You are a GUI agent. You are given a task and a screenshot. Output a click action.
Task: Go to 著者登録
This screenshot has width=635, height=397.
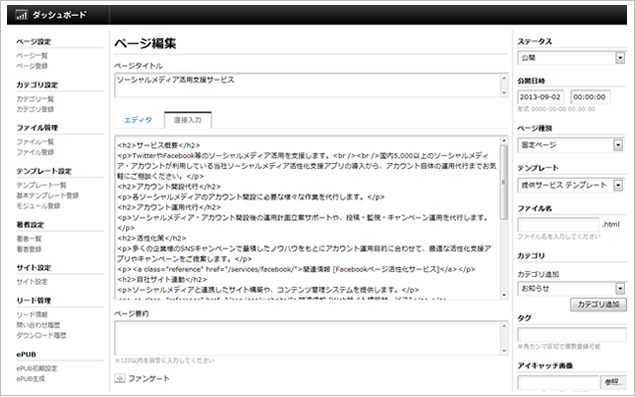[29, 249]
